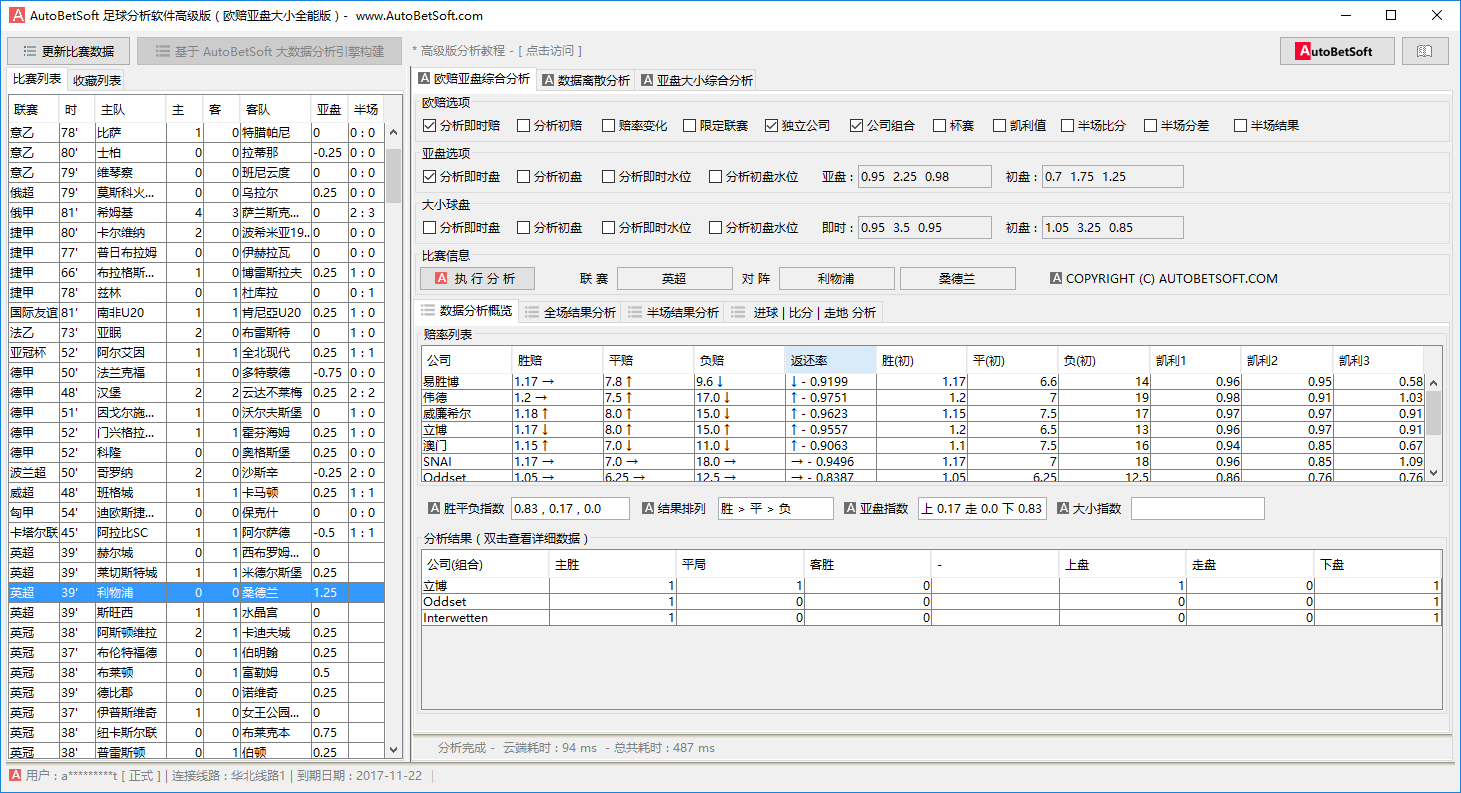Image resolution: width=1461 pixels, height=793 pixels.
Task: Select 欧赔亚盘综合分析 tab
Action: pos(475,79)
